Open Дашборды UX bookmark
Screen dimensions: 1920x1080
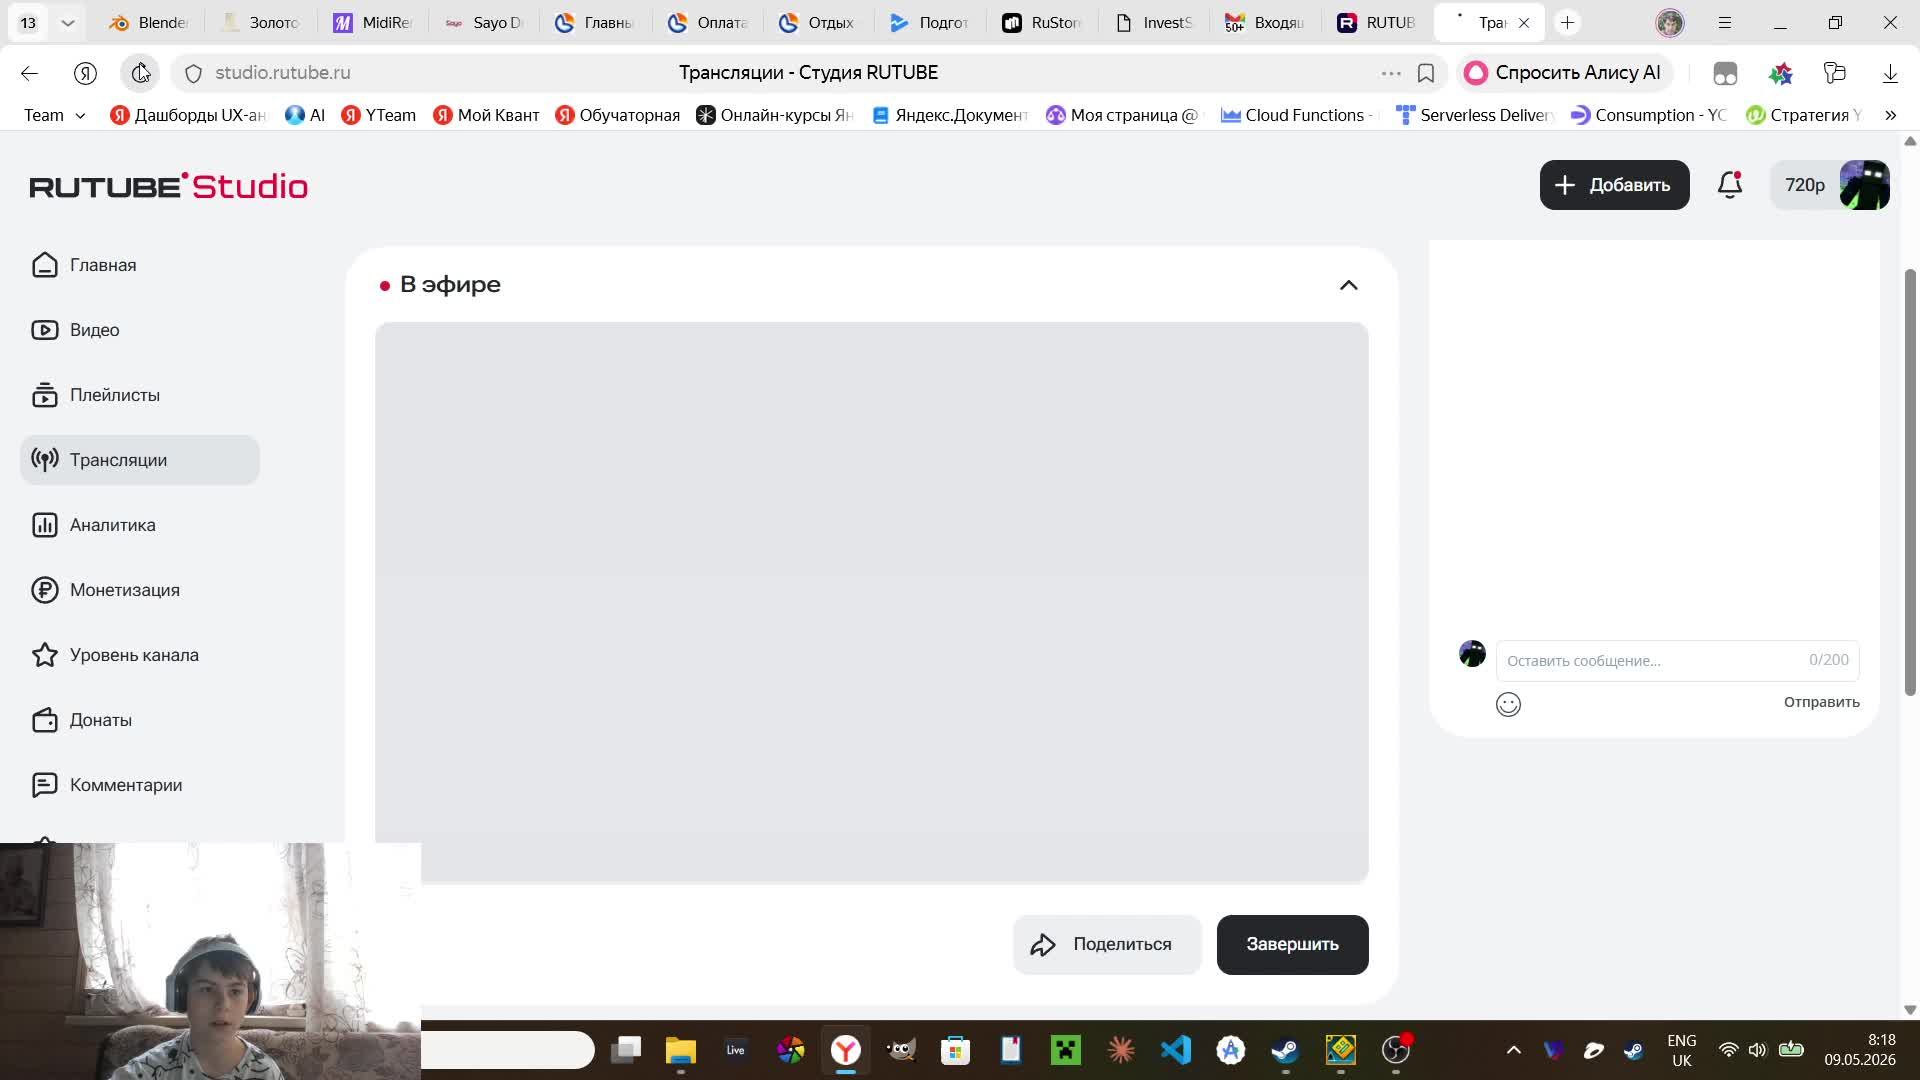click(188, 115)
